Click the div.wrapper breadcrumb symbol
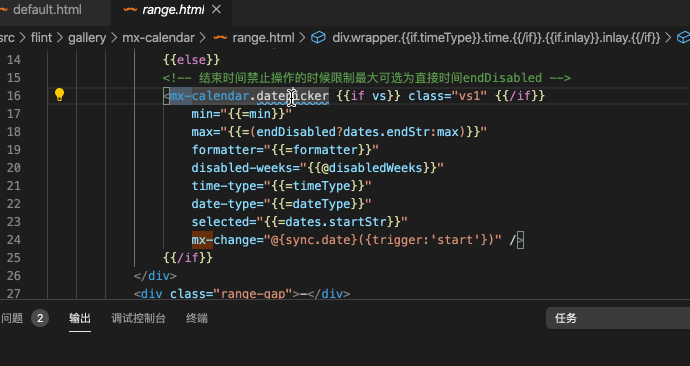This screenshot has width=690, height=366. (496, 38)
